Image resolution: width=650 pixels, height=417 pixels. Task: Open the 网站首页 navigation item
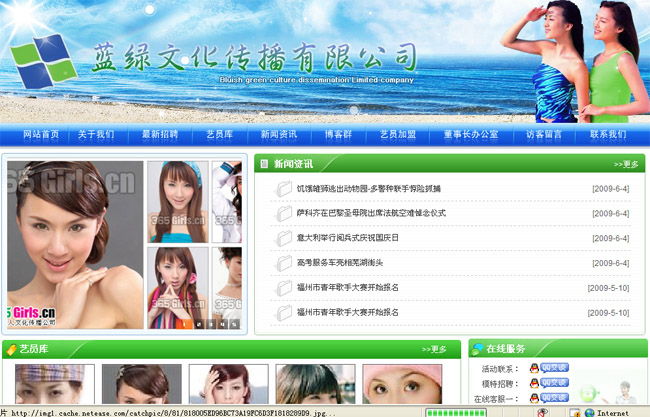tap(41, 135)
